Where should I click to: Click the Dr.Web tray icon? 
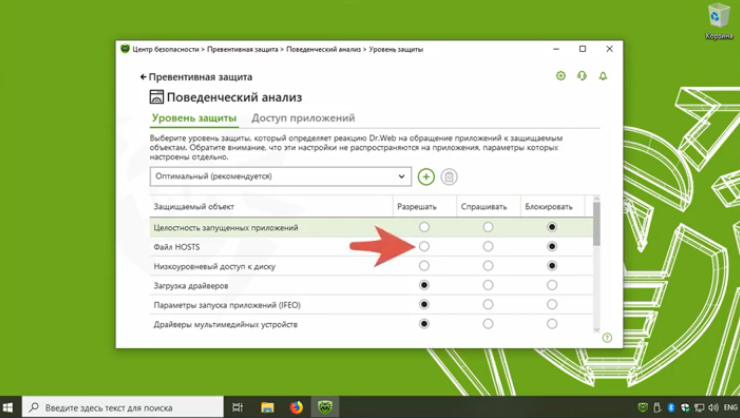point(643,407)
